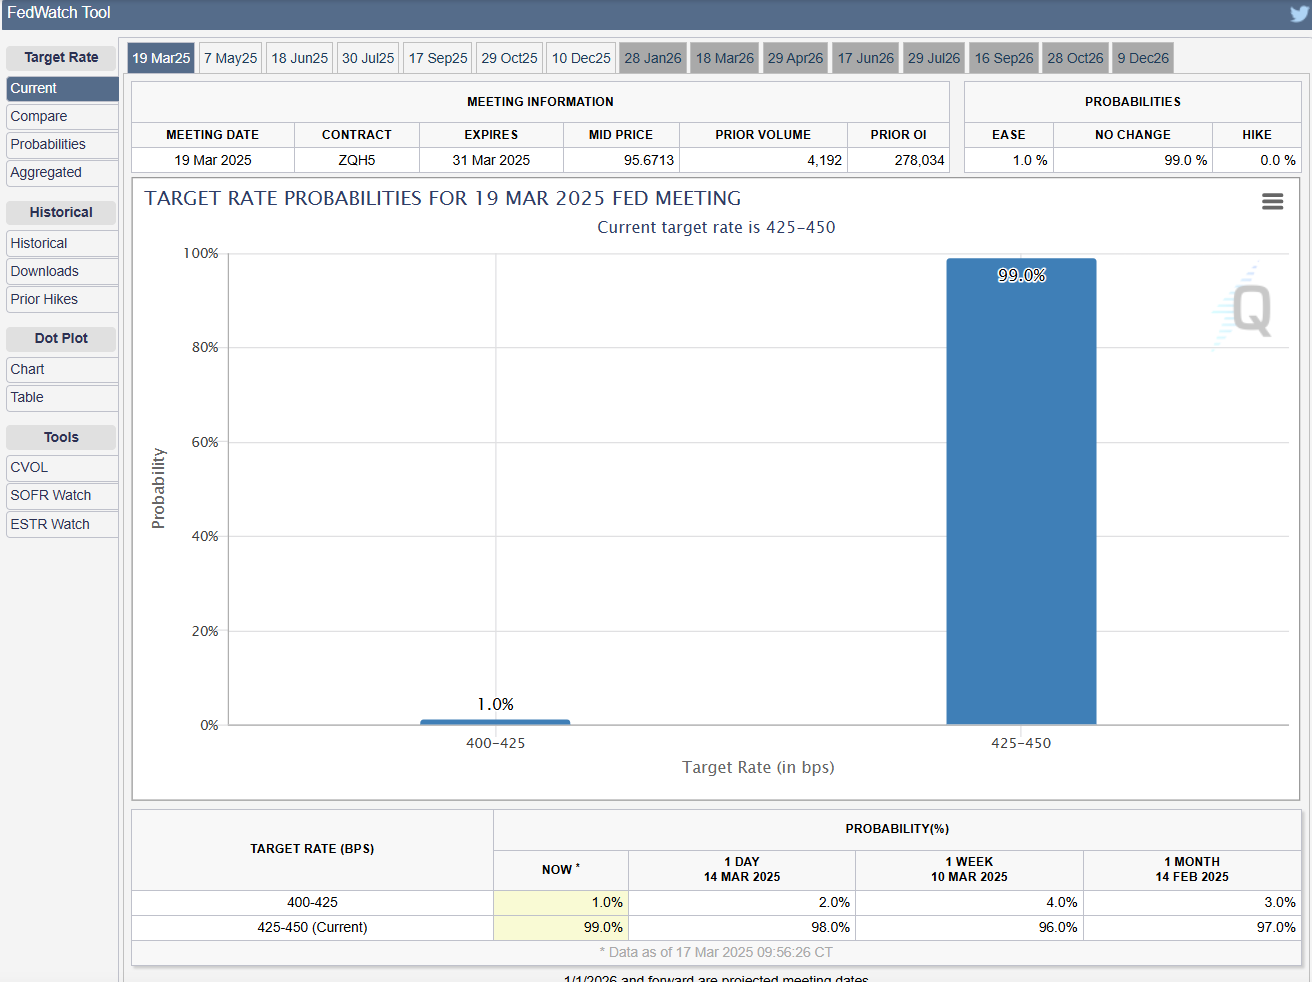Click the 1 MONTH 97.0% table cell
1312x982 pixels.
(x=1192, y=927)
